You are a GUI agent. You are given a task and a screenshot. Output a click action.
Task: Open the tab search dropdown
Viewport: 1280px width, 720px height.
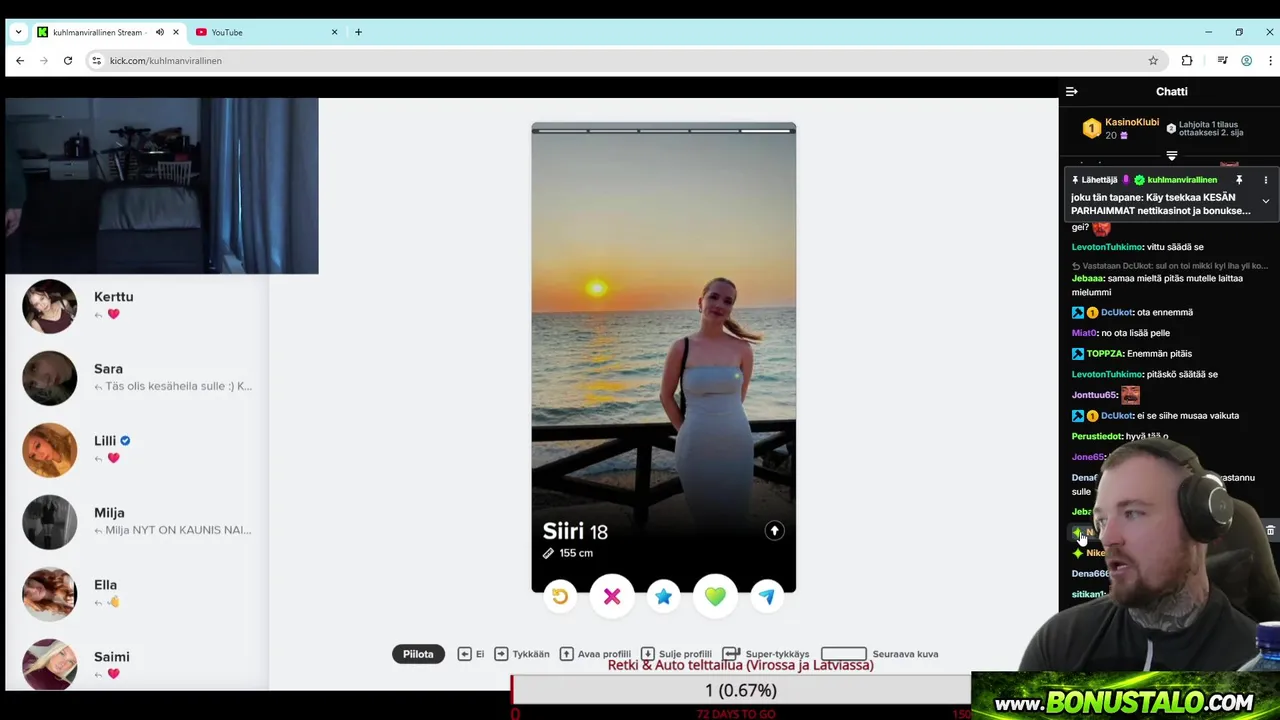(18, 32)
